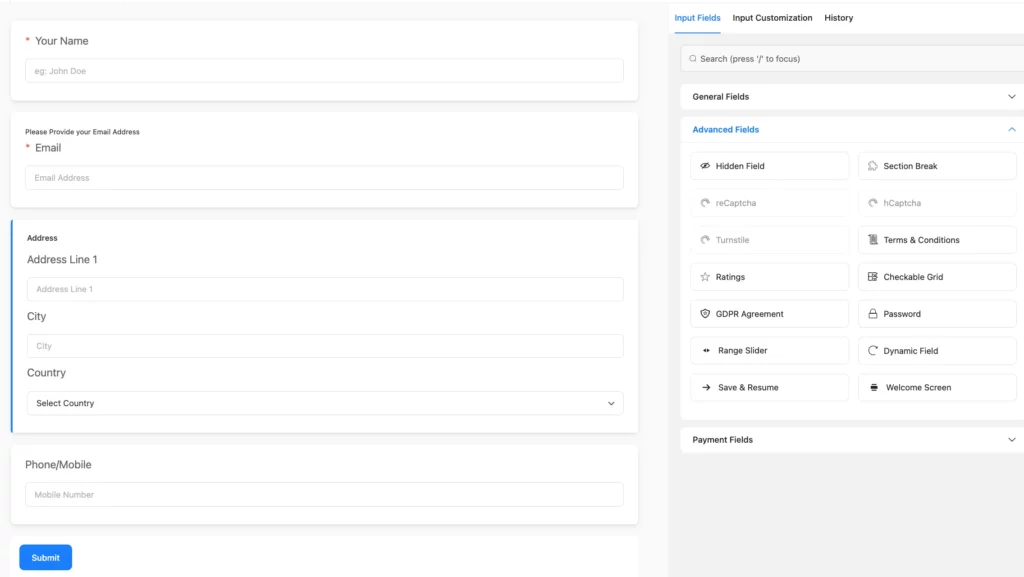Click the Hidden Field eye icon

pos(705,166)
